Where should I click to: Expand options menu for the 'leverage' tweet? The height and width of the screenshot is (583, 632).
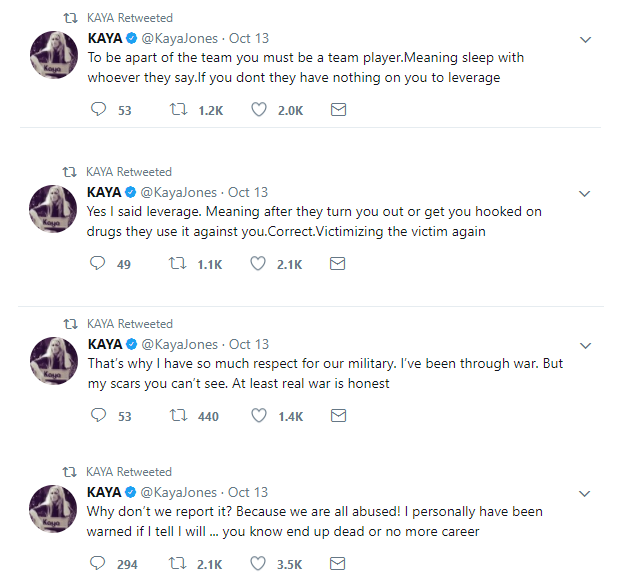(586, 193)
